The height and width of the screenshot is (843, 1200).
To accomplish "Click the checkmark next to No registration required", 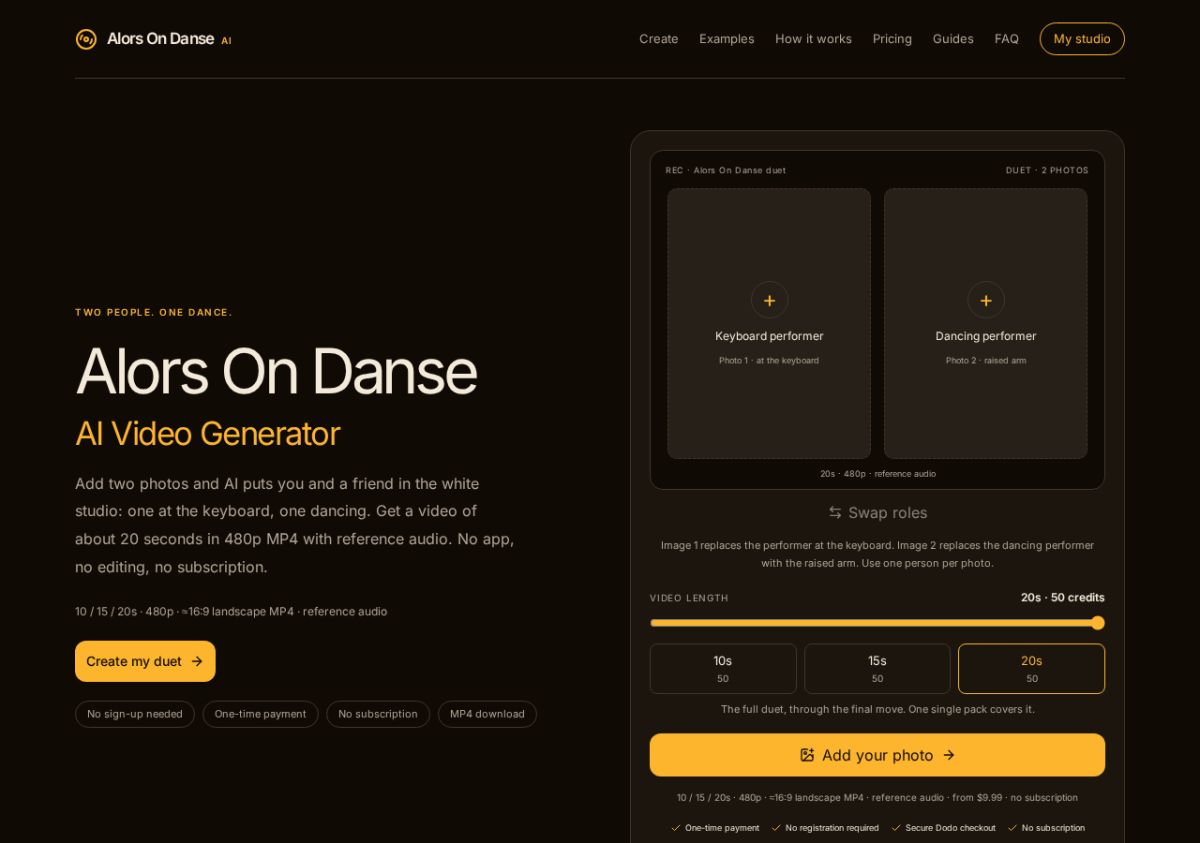I will [776, 828].
